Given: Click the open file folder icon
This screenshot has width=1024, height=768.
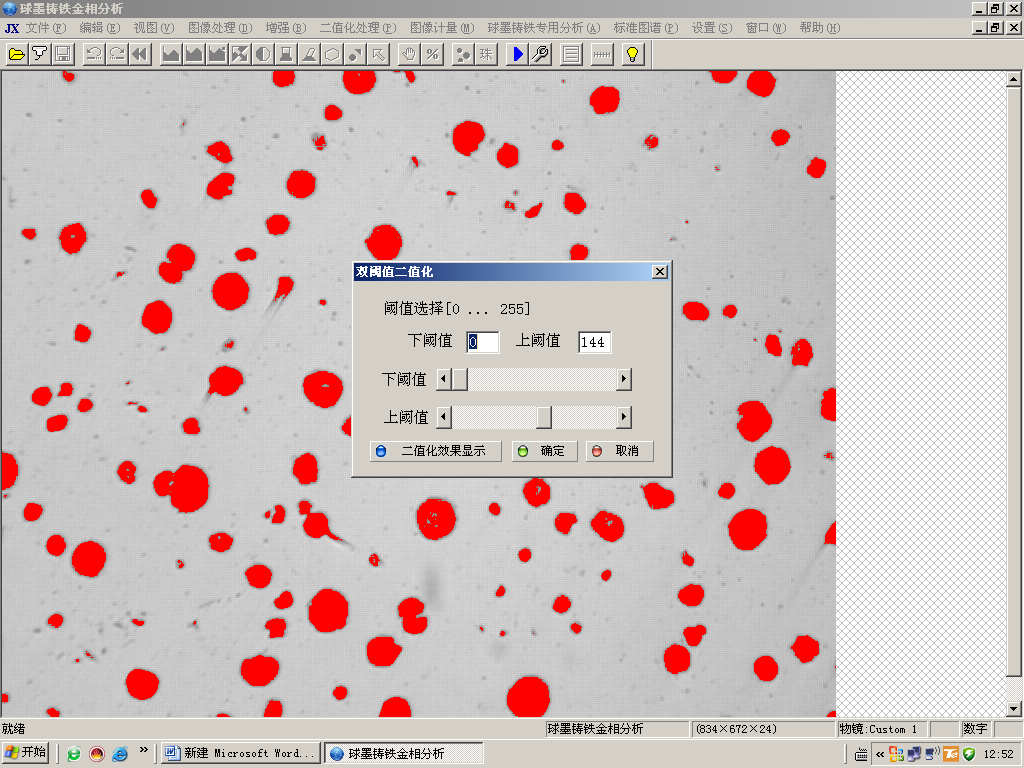Looking at the screenshot, I should (16, 54).
